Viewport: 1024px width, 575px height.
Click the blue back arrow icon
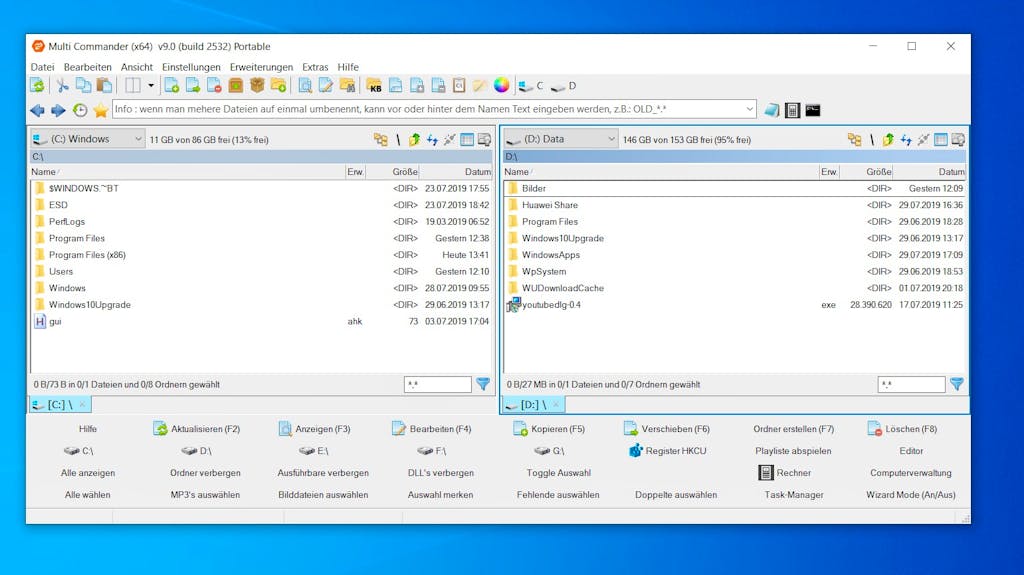pyautogui.click(x=37, y=110)
